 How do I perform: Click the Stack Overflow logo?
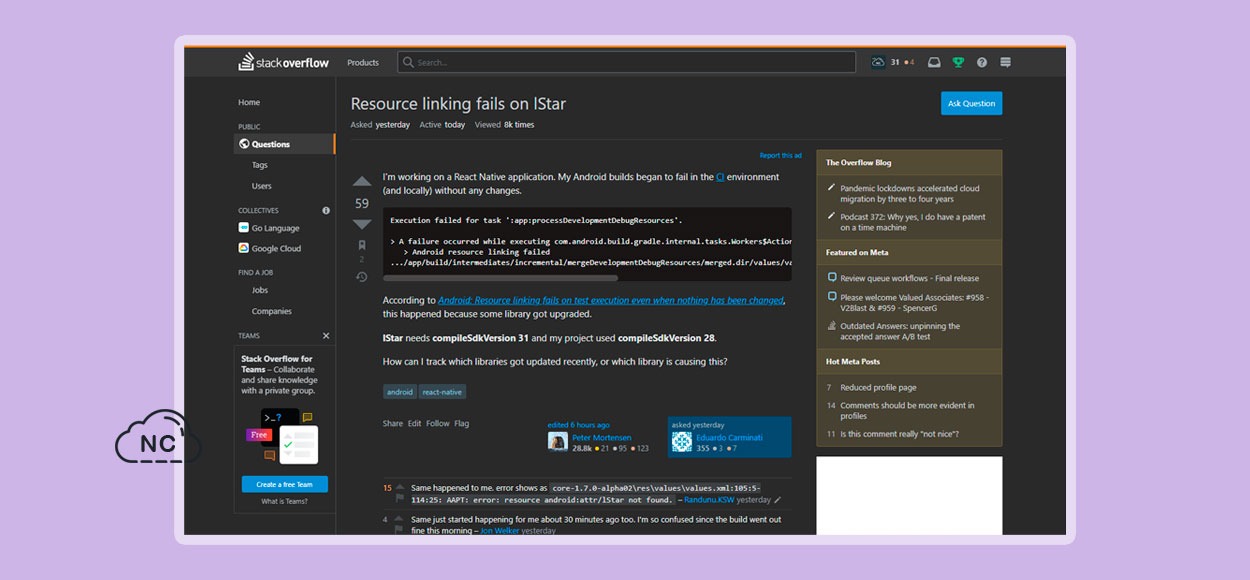click(x=283, y=62)
